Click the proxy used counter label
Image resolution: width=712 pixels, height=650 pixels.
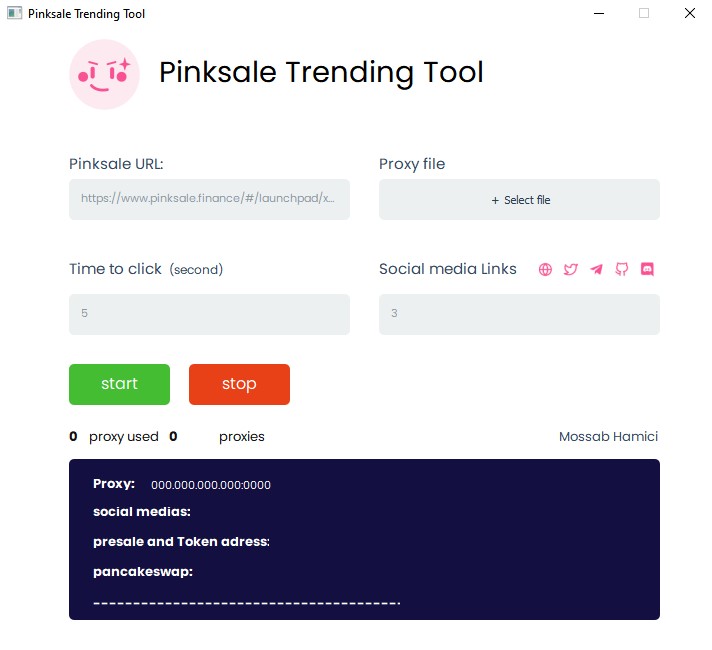tap(124, 437)
